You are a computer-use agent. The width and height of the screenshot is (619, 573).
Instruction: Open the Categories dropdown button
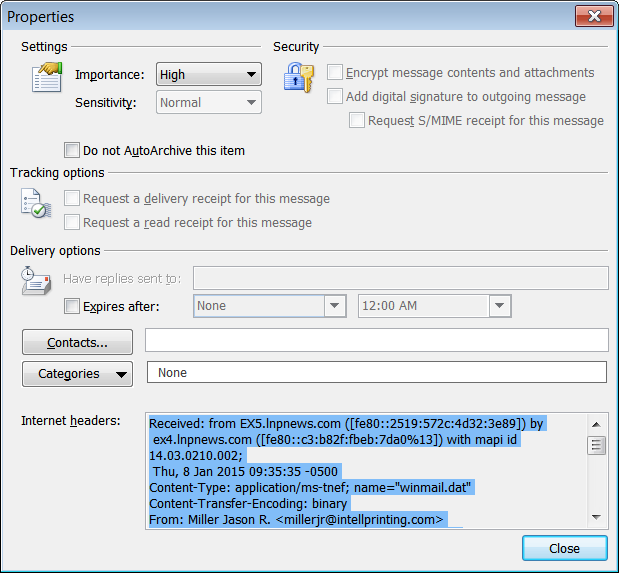click(77, 374)
